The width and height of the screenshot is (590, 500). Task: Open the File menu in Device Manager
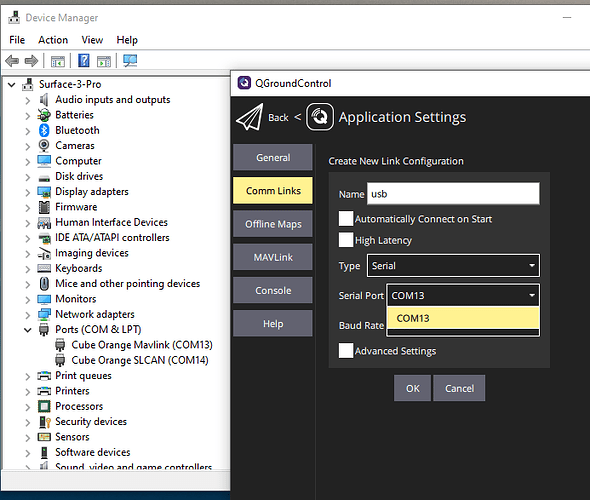17,40
